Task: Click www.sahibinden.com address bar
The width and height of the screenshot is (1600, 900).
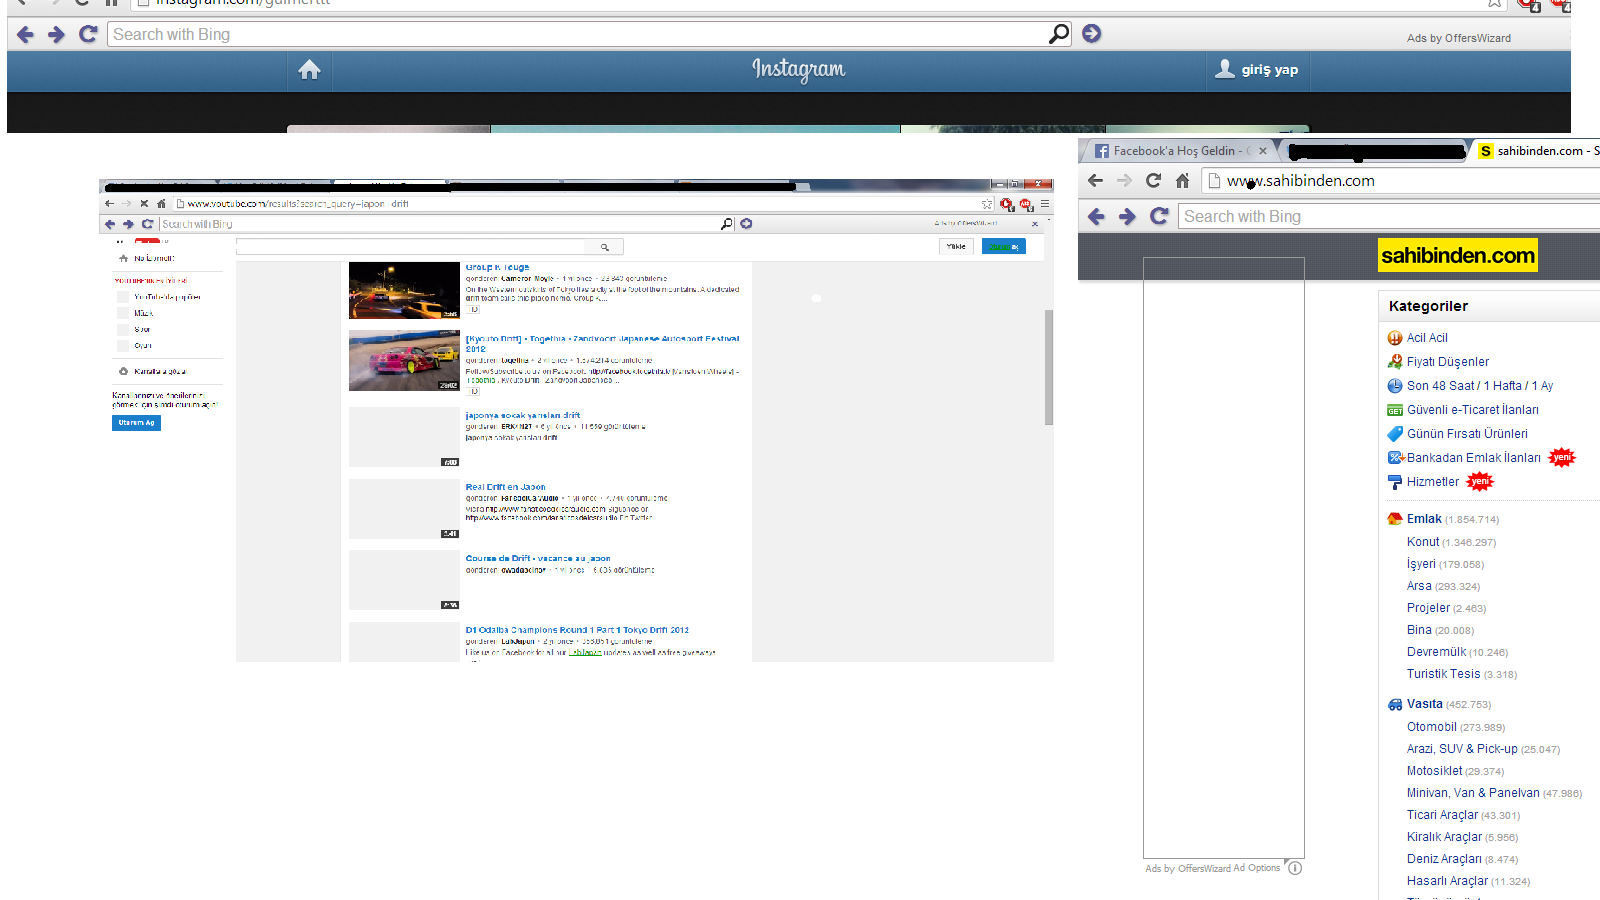Action: tap(1400, 181)
